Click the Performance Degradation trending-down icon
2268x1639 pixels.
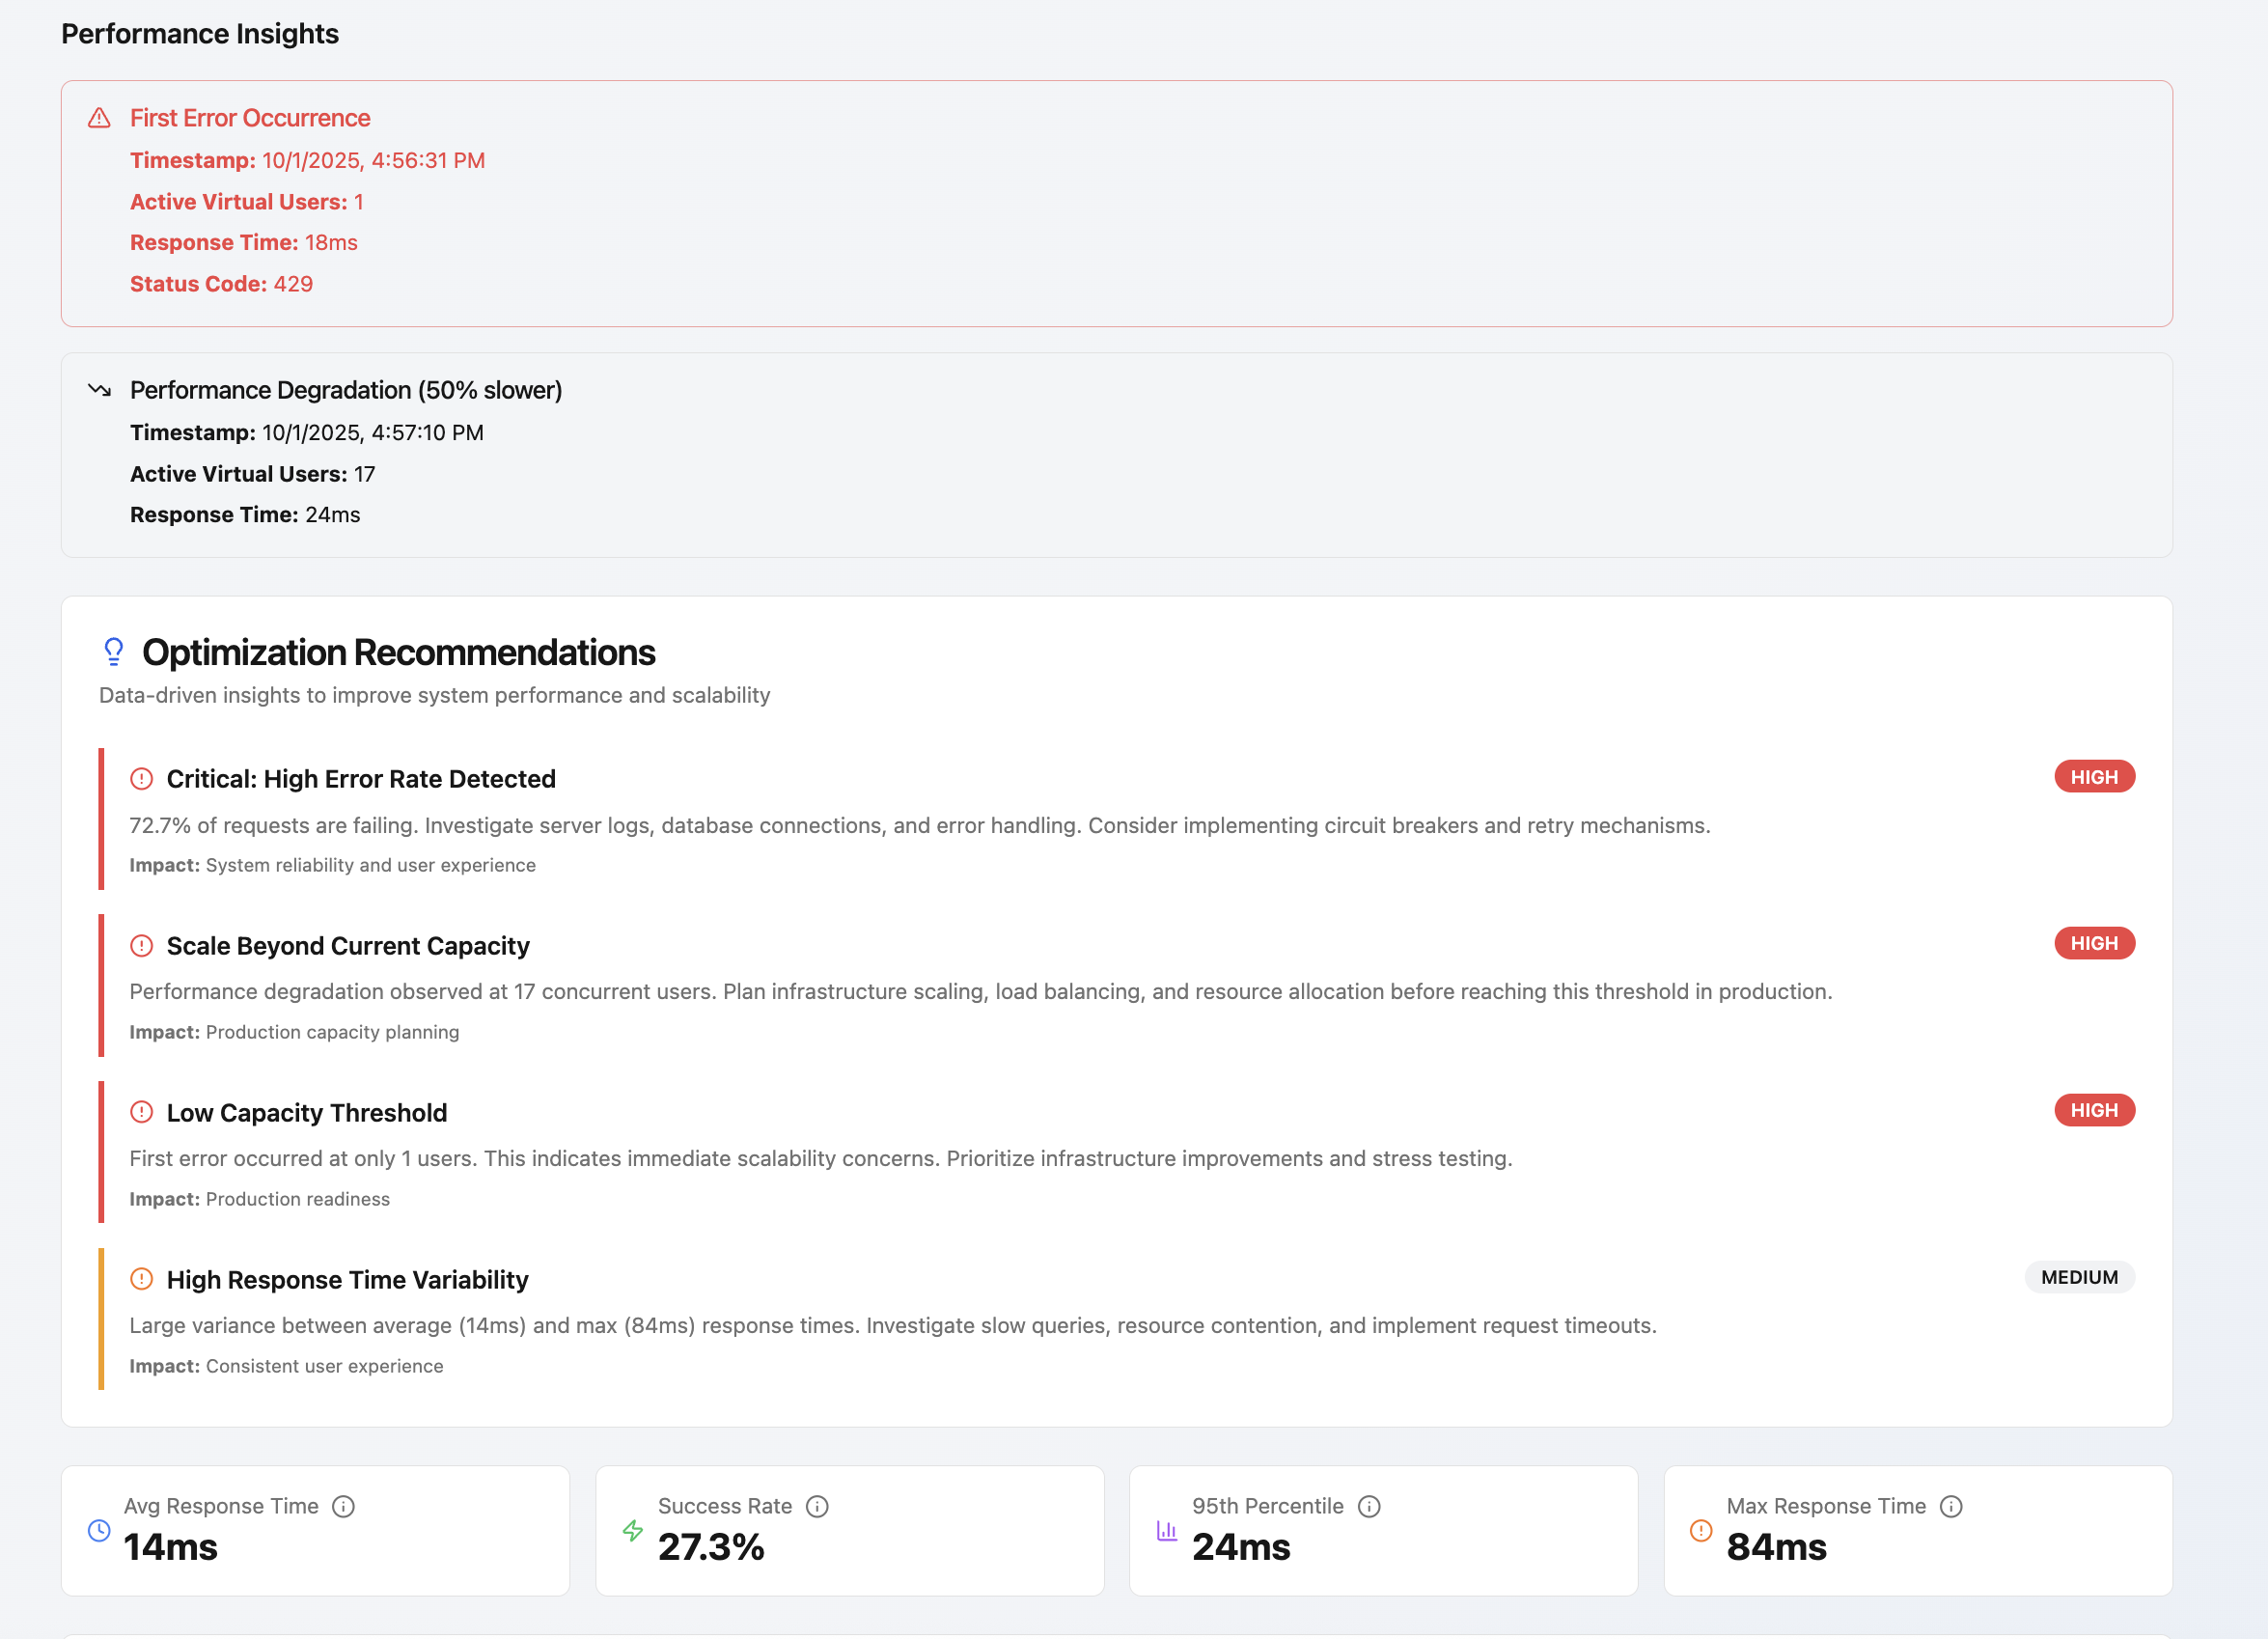[x=99, y=390]
